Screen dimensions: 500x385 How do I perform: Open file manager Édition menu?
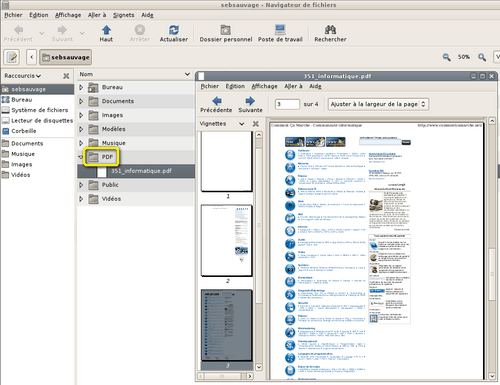click(x=39, y=15)
